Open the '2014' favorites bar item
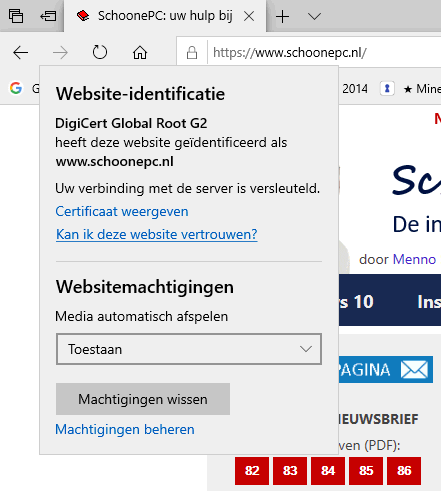The height and width of the screenshot is (491, 441). 355,89
